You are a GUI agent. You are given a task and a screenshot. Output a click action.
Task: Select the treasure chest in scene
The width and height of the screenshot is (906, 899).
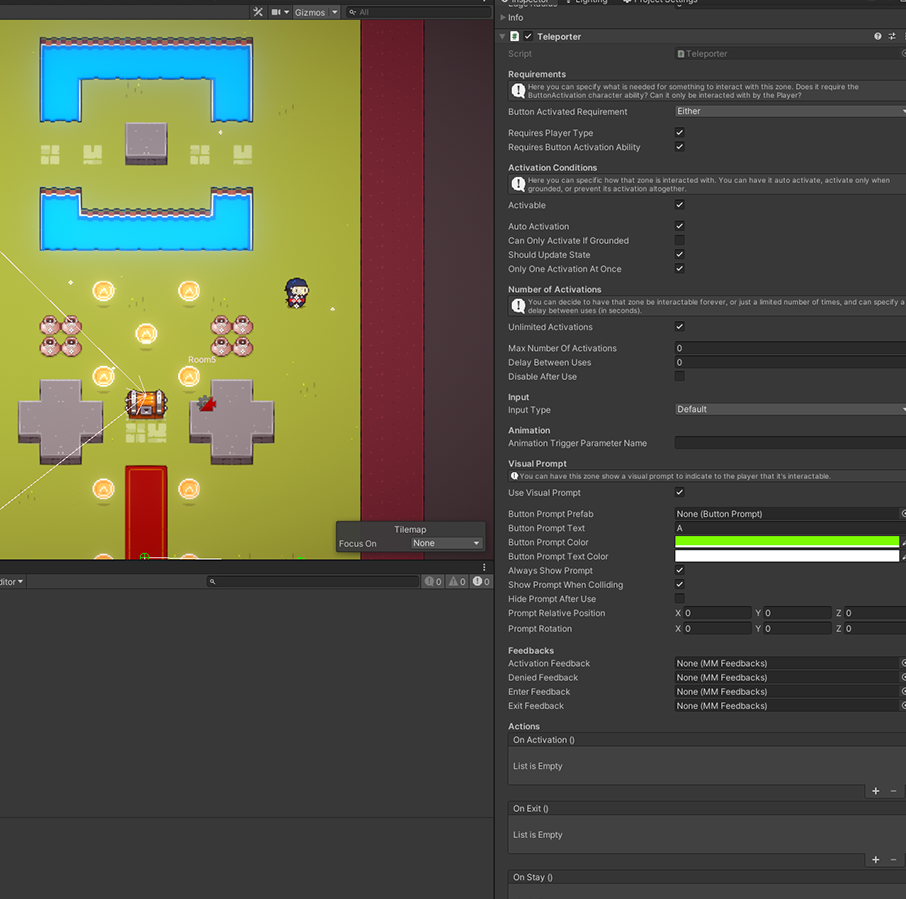[146, 404]
